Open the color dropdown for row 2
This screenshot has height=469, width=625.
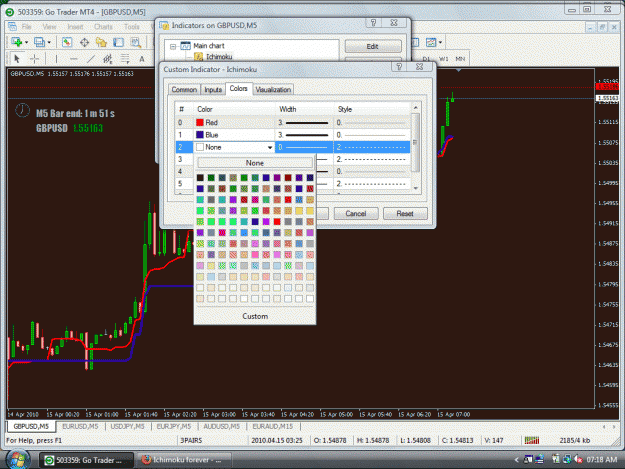coord(270,147)
